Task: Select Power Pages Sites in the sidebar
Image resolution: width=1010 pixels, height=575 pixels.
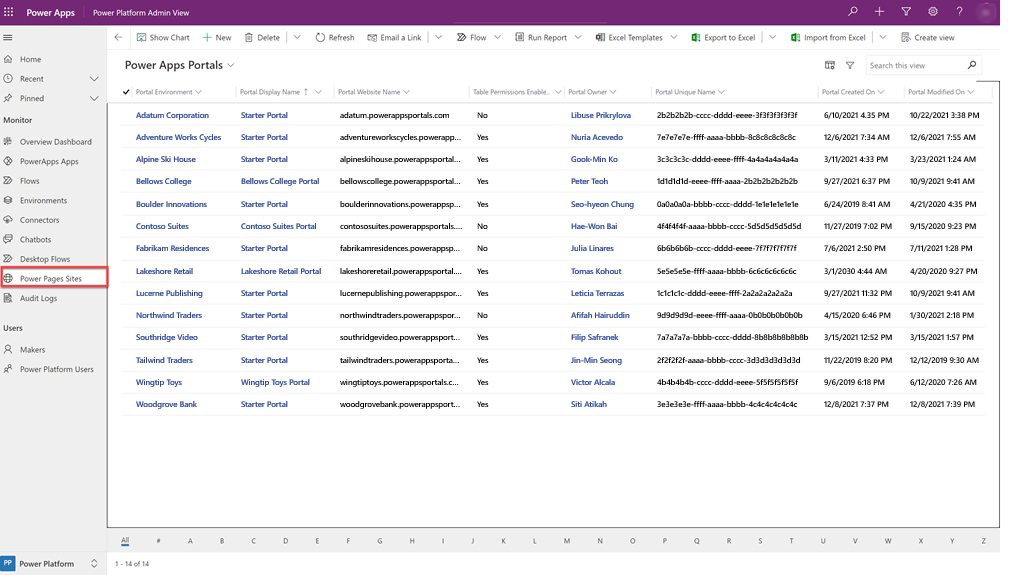Action: [53, 278]
